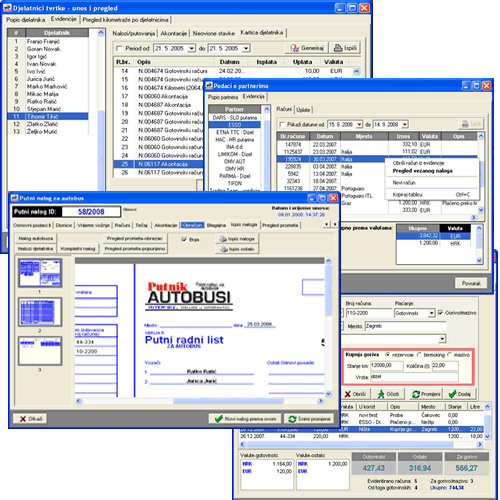Click the Stanje km input field
The image size is (500, 500).
(386, 366)
